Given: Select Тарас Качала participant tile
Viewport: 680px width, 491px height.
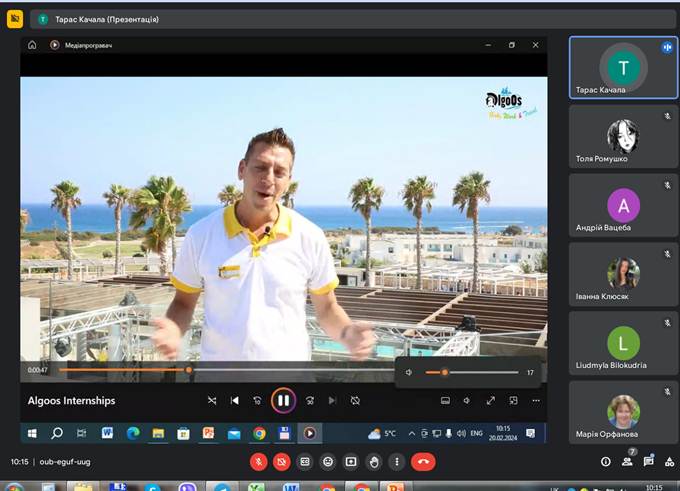Looking at the screenshot, I should tap(623, 68).
